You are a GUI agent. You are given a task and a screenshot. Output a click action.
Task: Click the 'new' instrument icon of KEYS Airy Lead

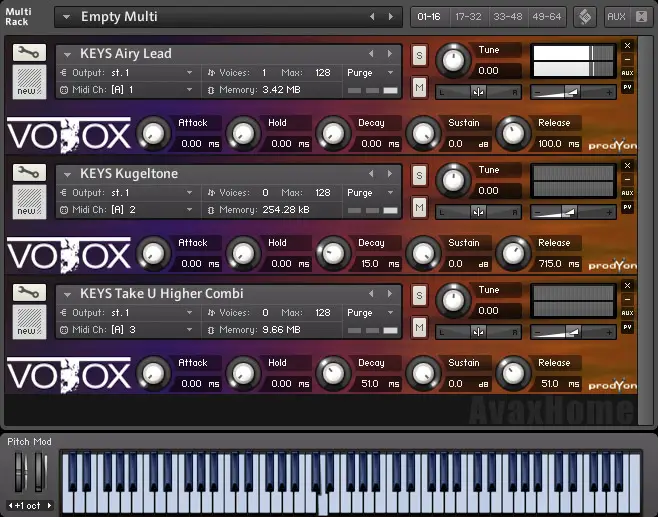point(29,82)
